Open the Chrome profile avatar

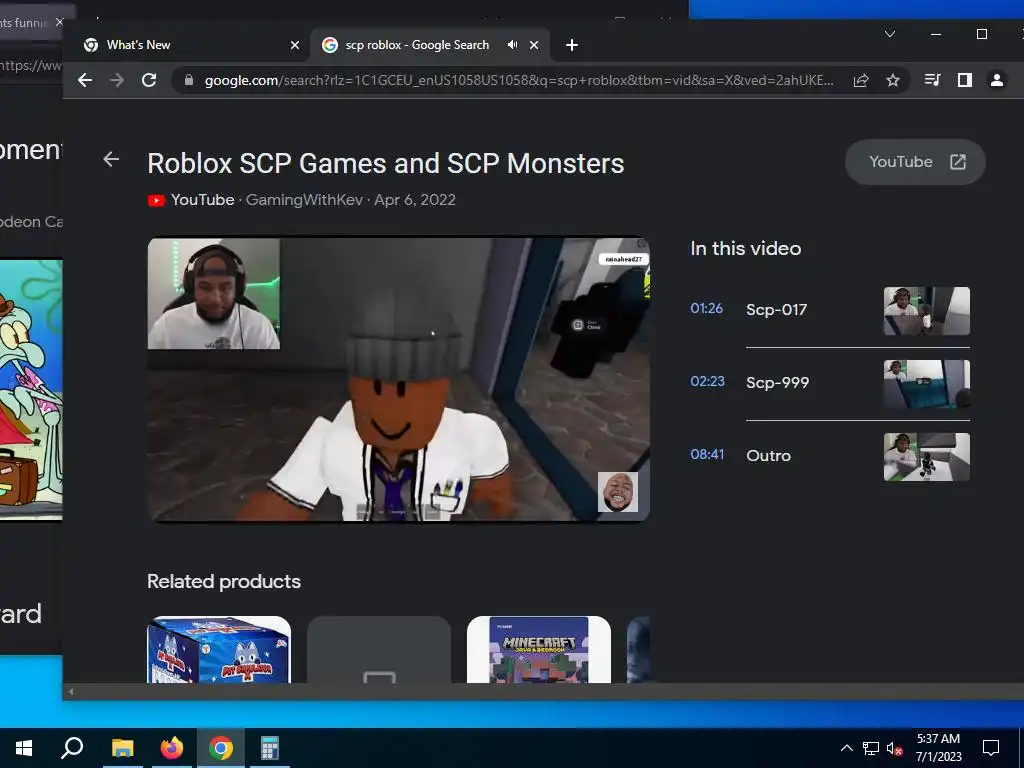(997, 80)
